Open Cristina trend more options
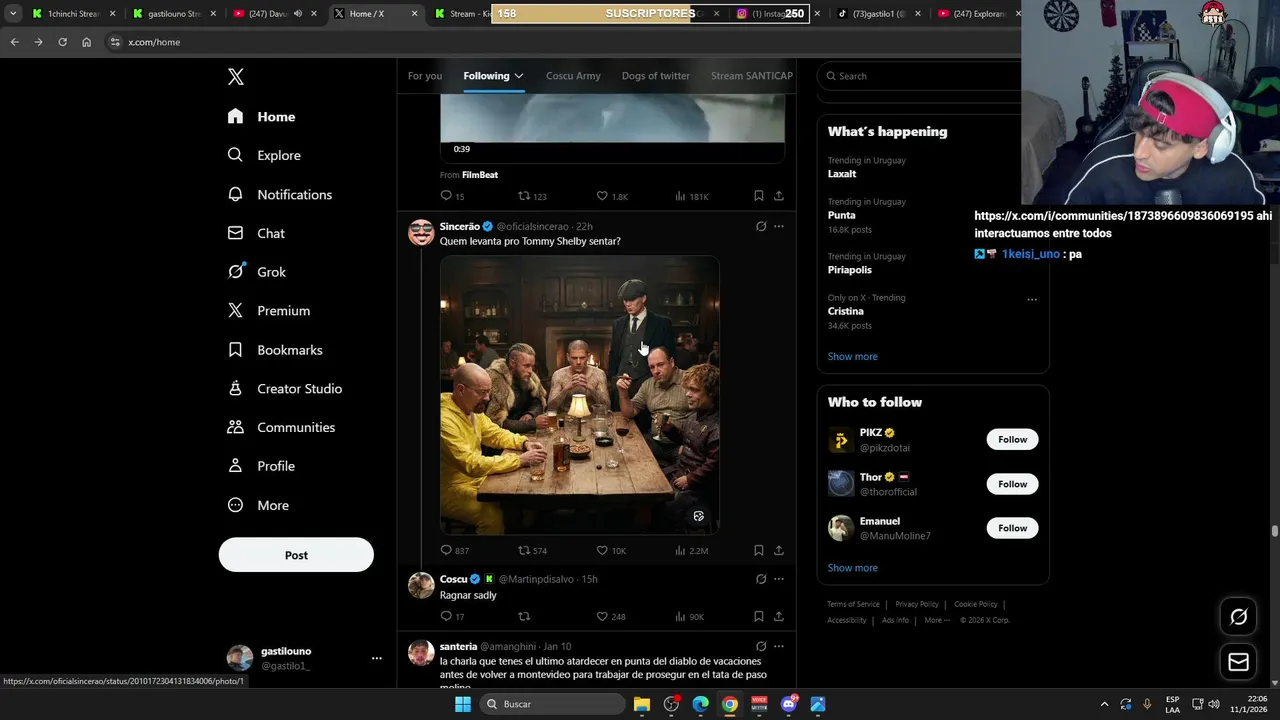This screenshot has height=720, width=1280. (1032, 299)
